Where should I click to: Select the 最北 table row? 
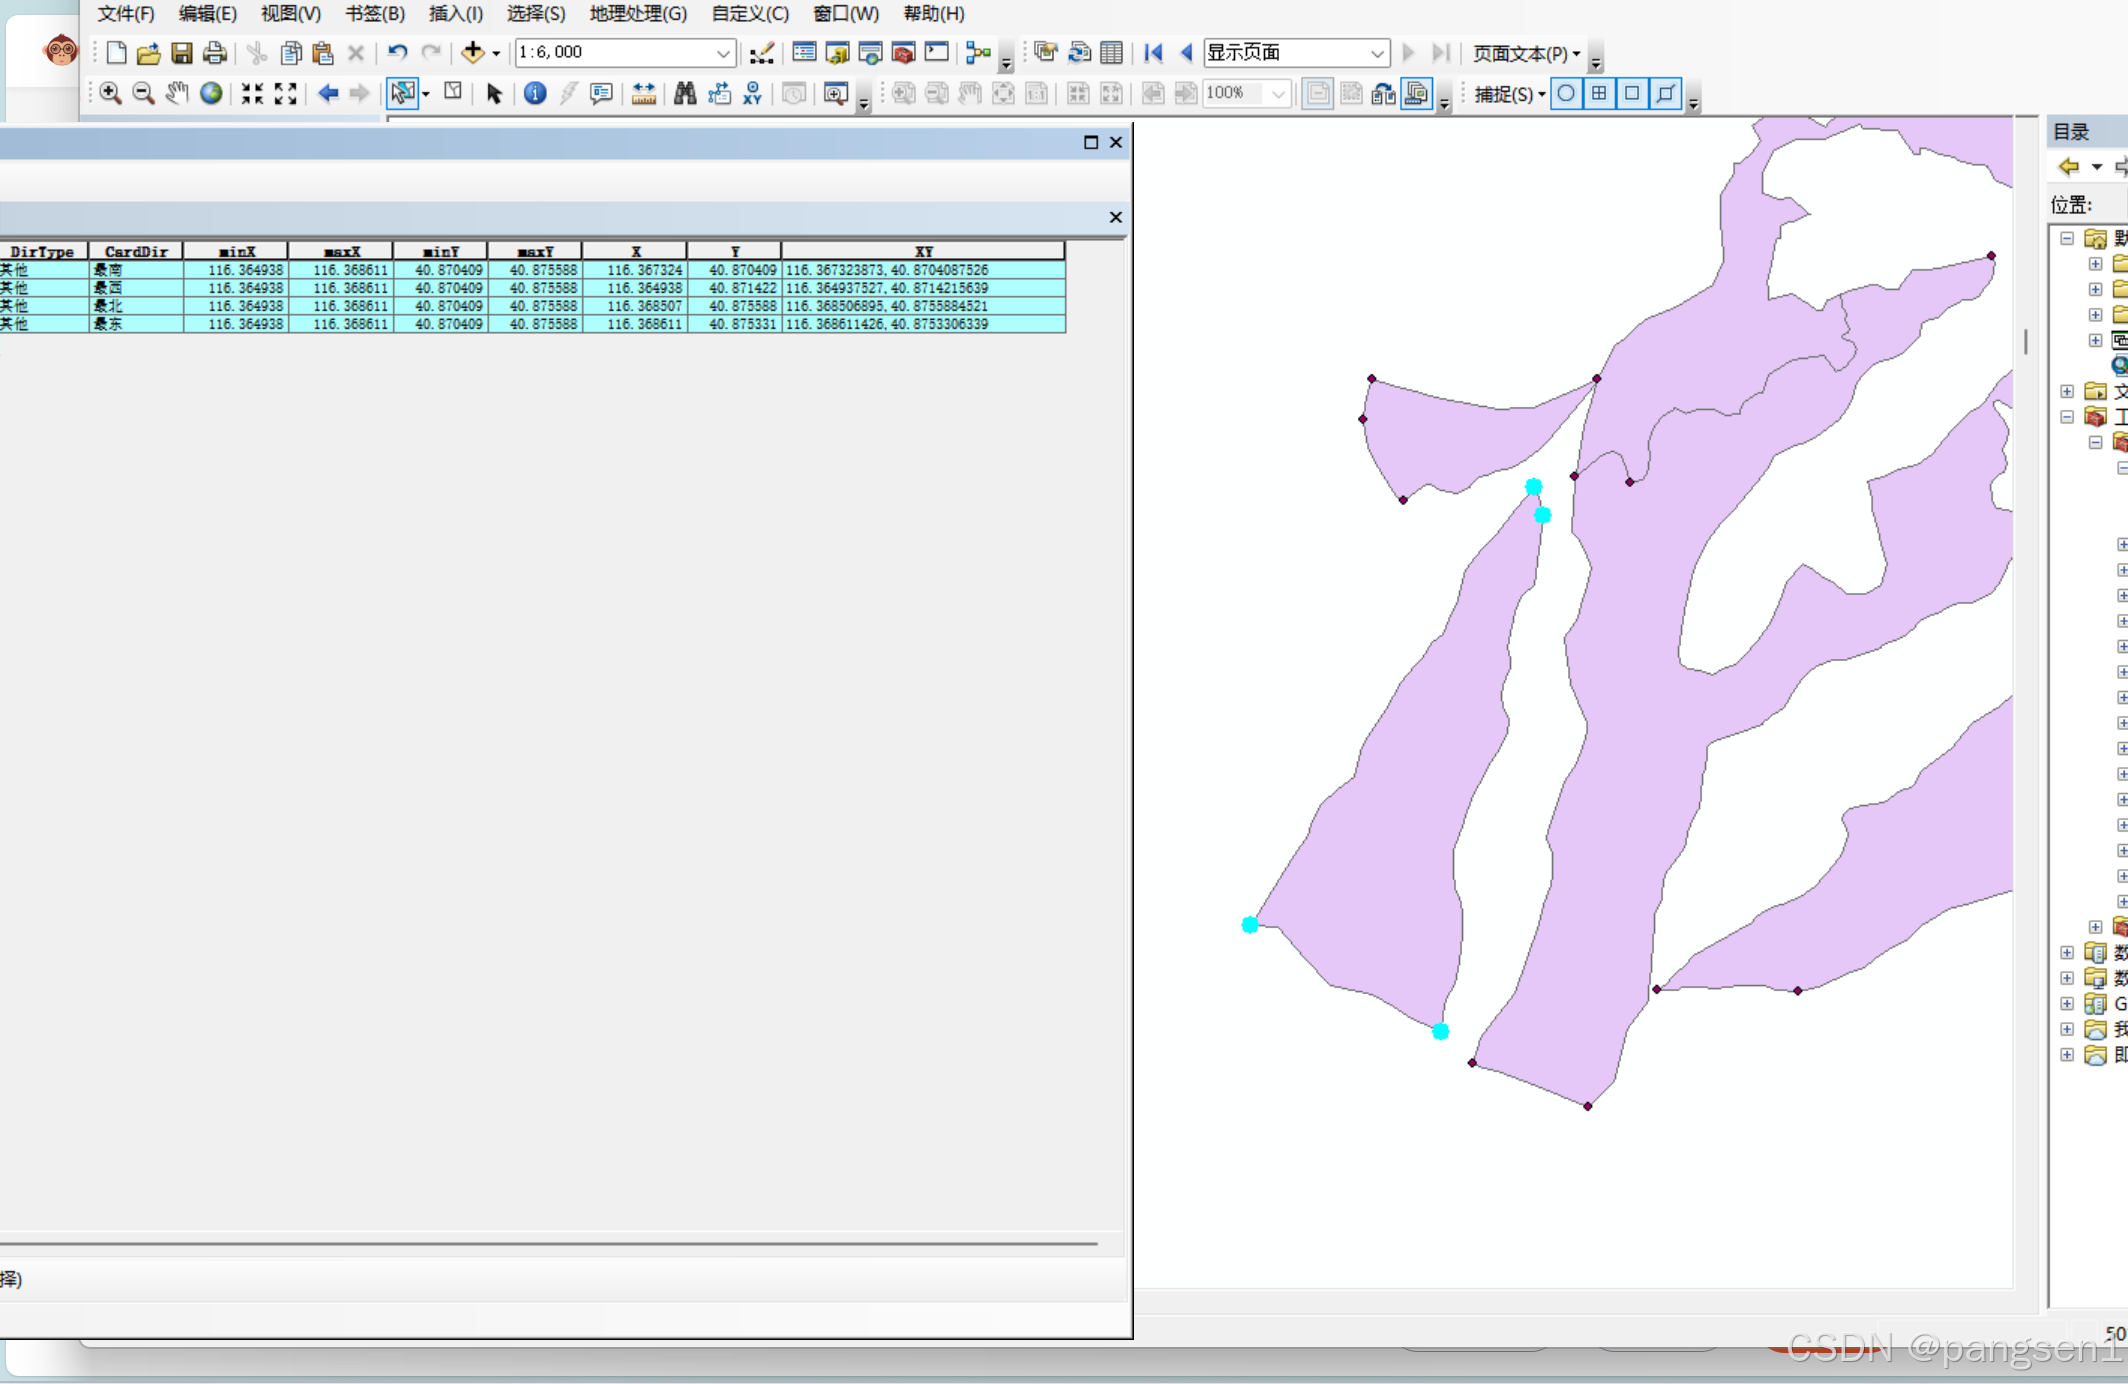[x=108, y=306]
